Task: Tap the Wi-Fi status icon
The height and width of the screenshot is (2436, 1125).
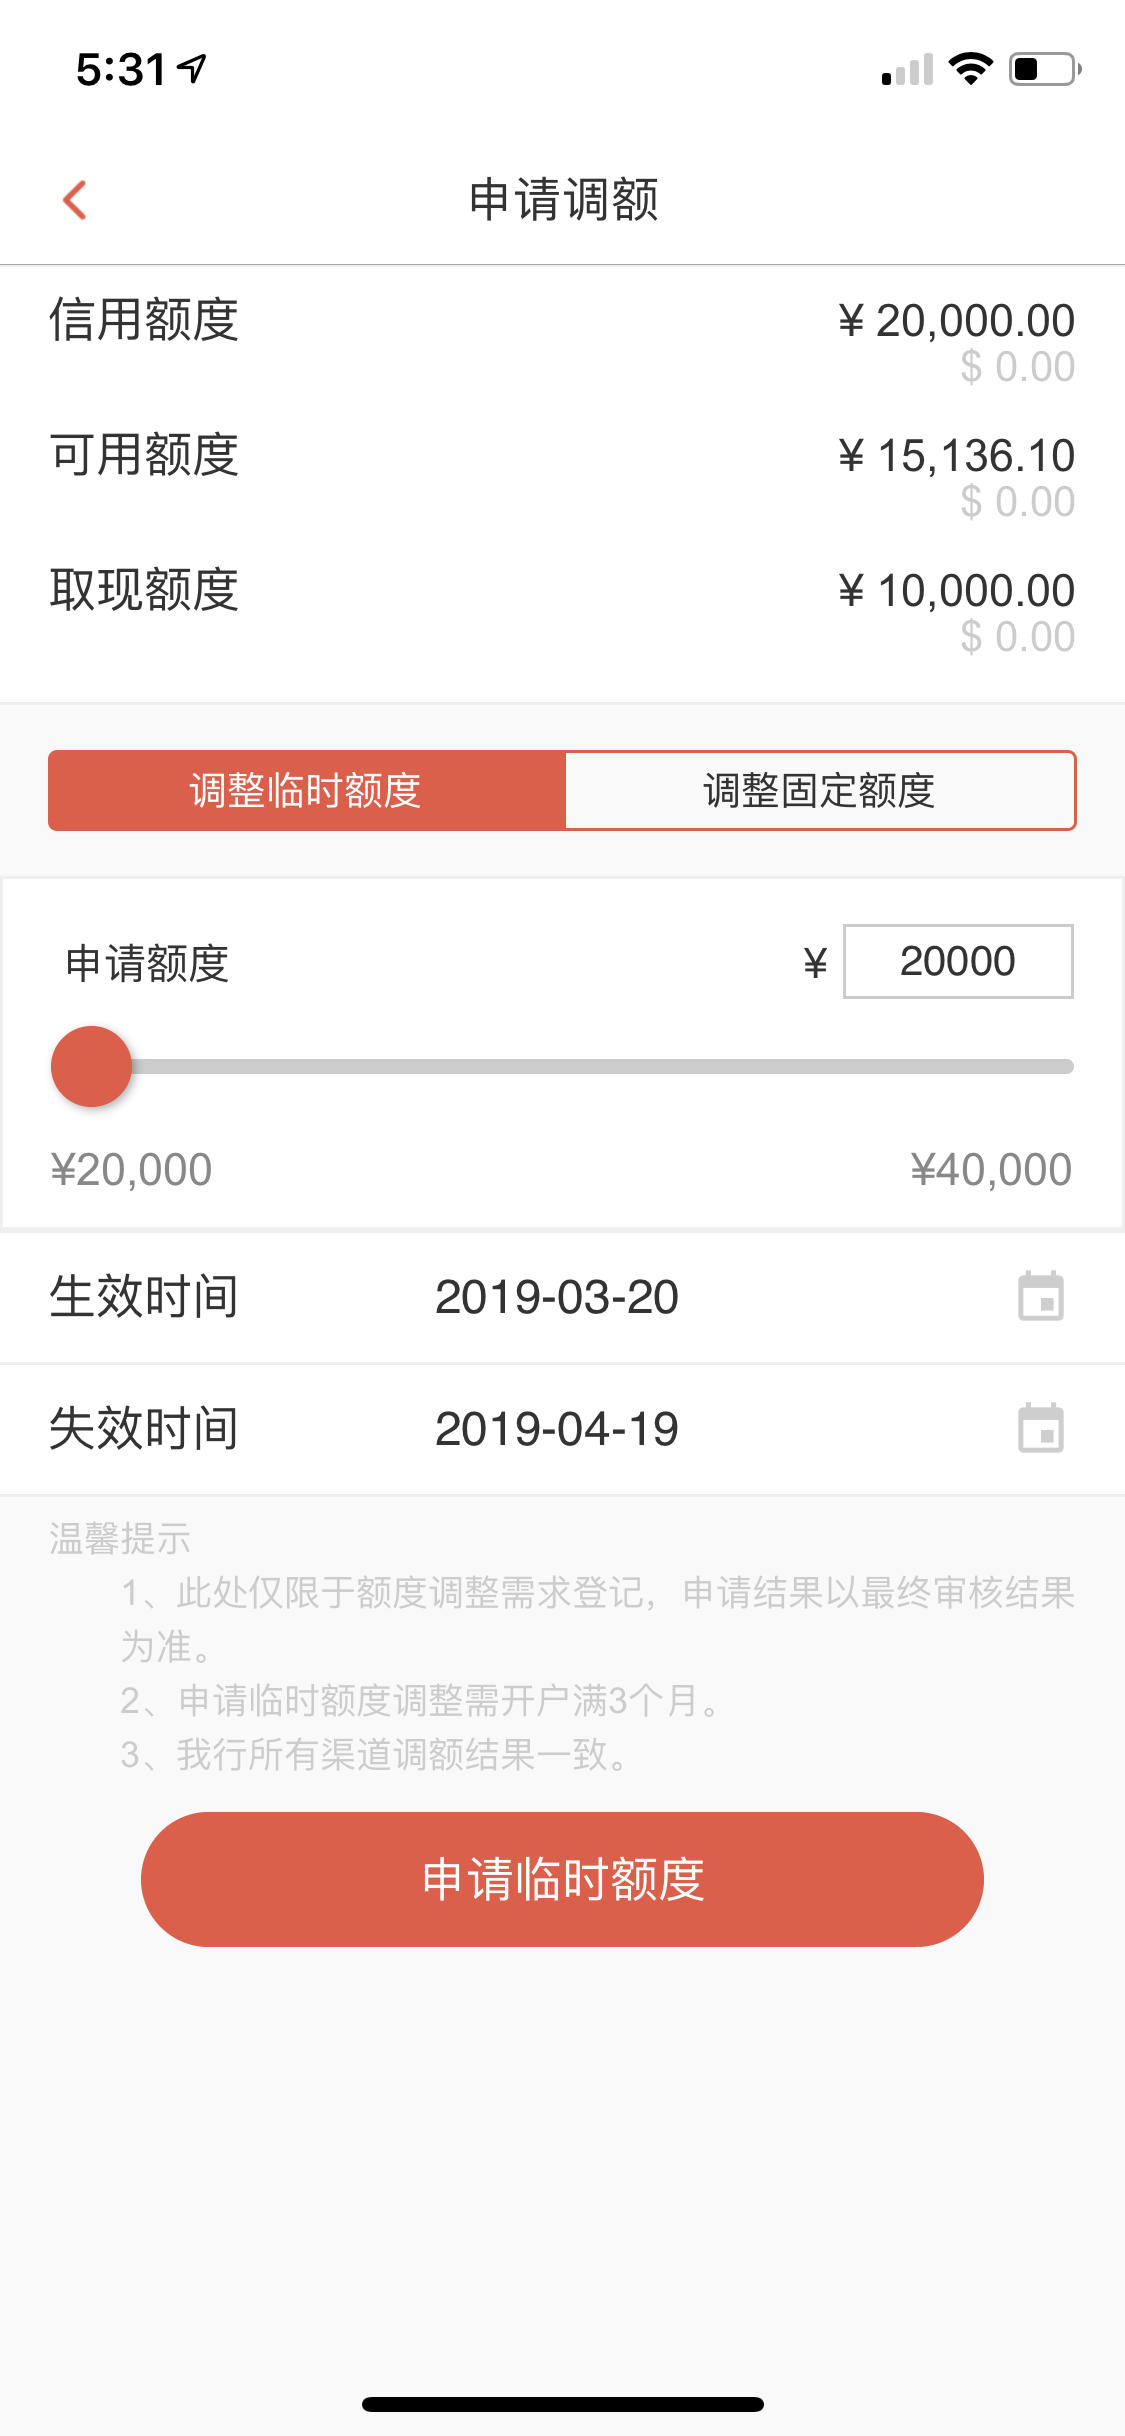Action: [970, 69]
